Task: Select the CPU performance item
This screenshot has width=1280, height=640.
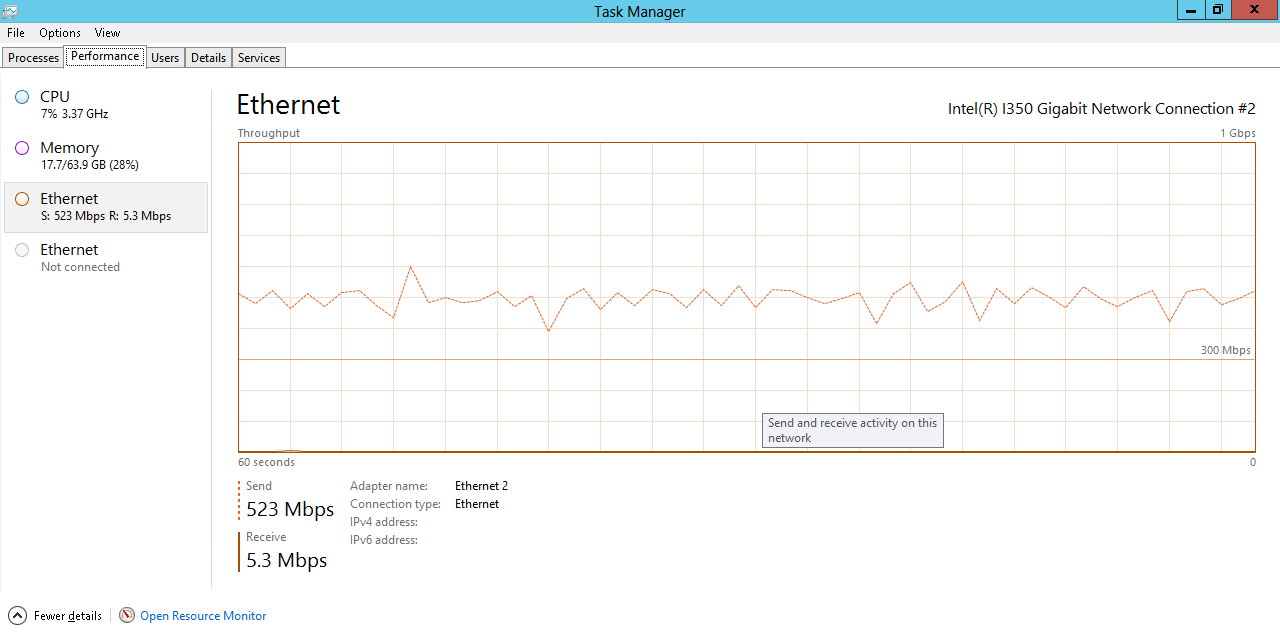Action: (106, 105)
